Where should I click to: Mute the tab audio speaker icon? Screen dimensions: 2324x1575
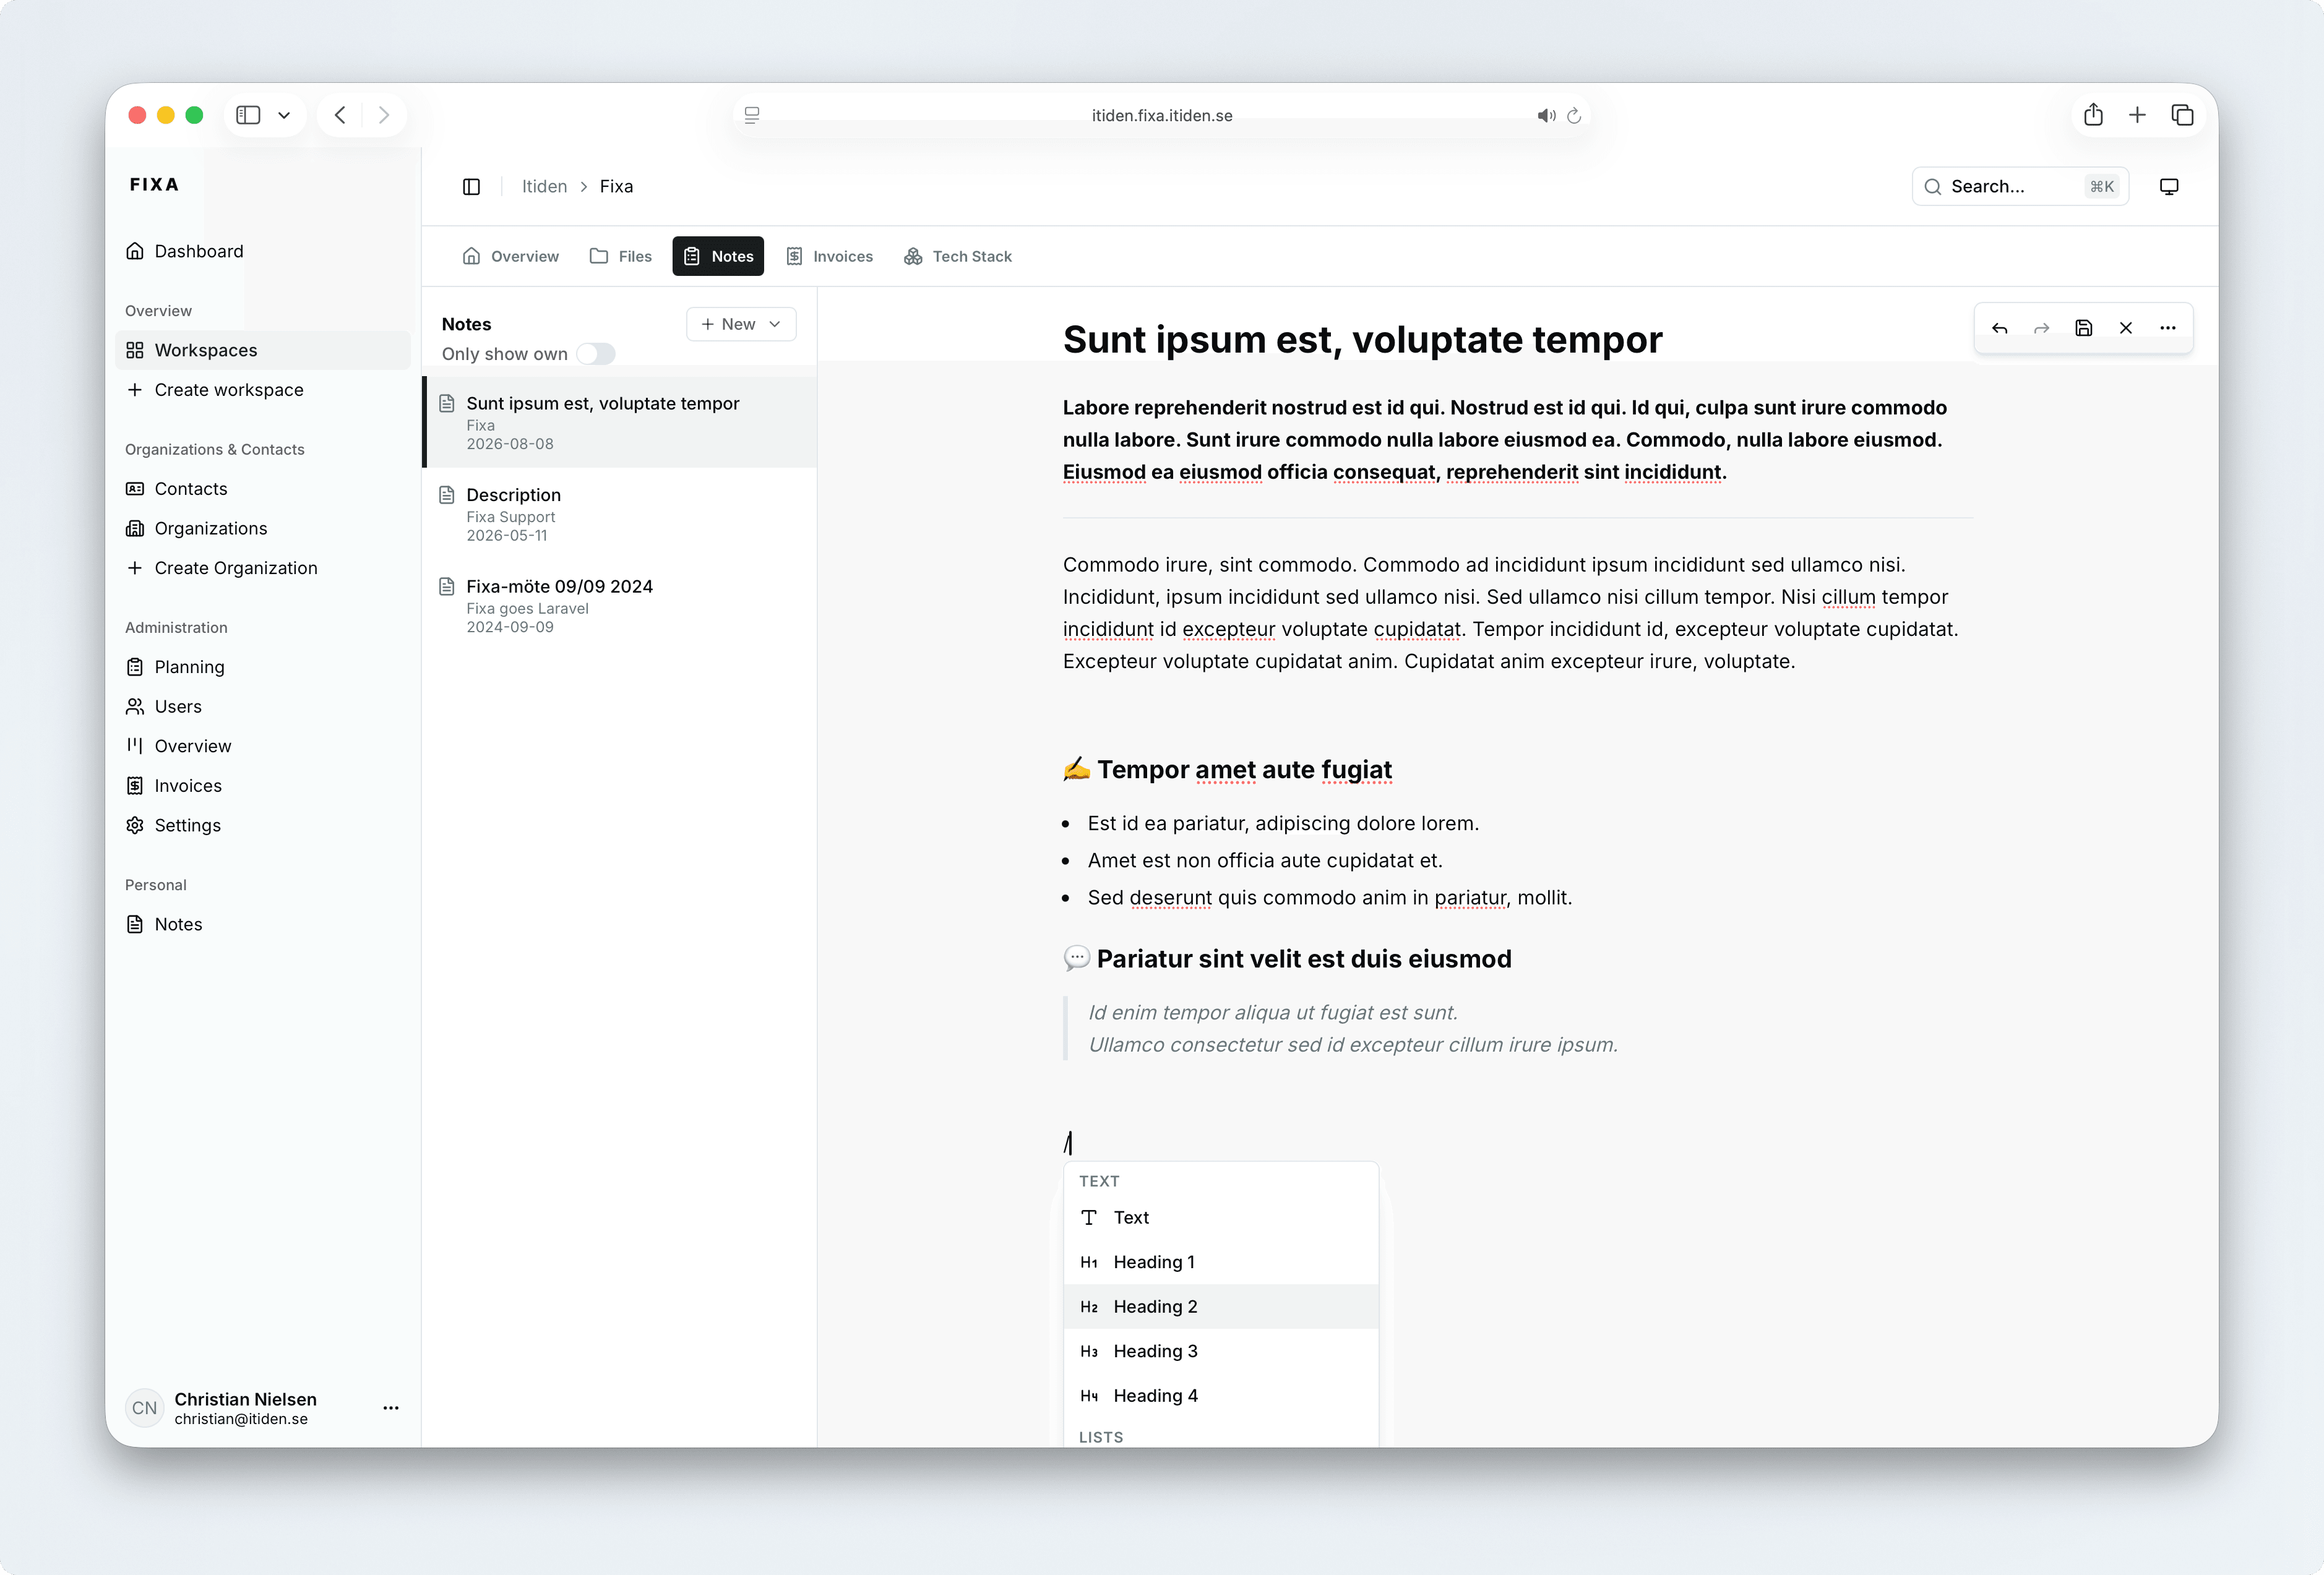coord(1546,116)
